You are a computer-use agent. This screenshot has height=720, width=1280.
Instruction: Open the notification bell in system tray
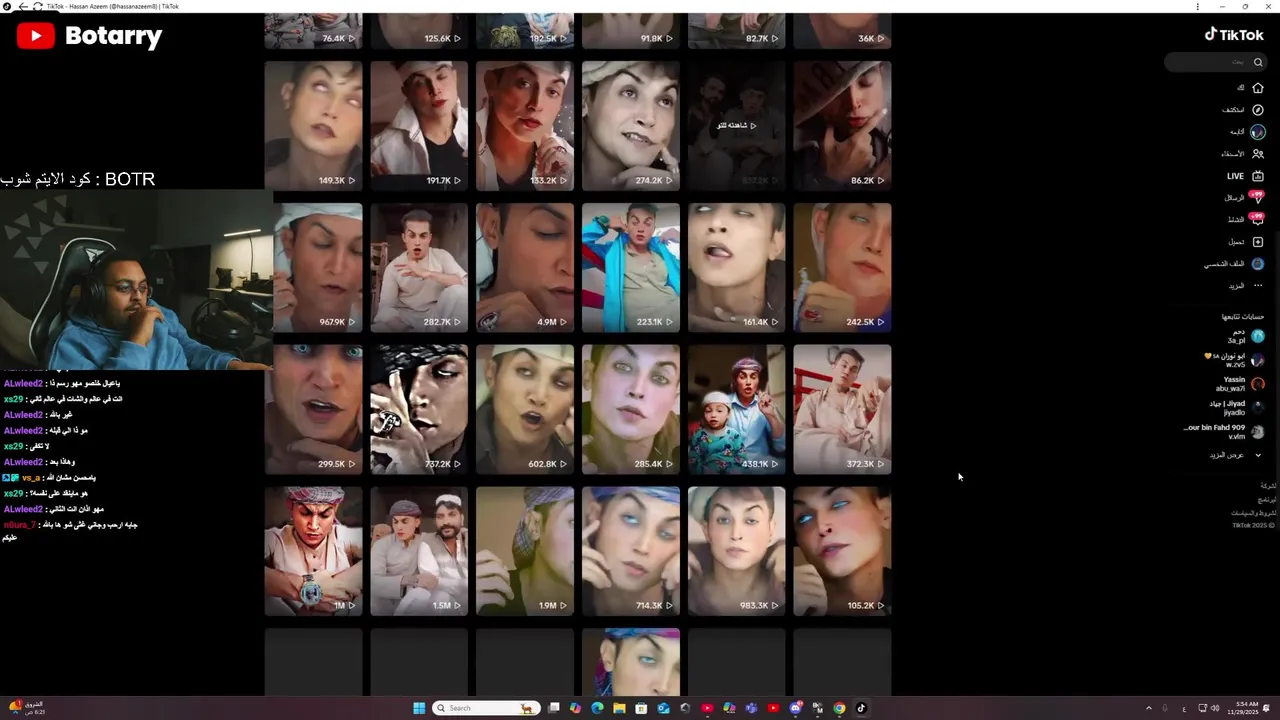click(1267, 708)
